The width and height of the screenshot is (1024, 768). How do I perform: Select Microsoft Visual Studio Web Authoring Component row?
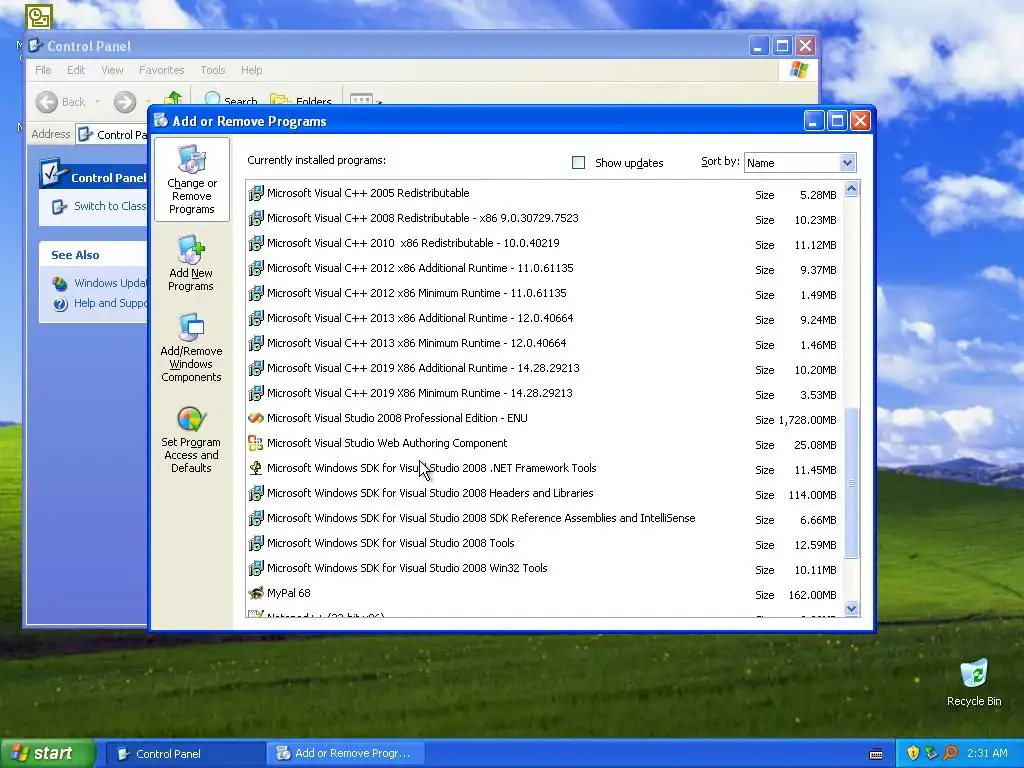544,443
